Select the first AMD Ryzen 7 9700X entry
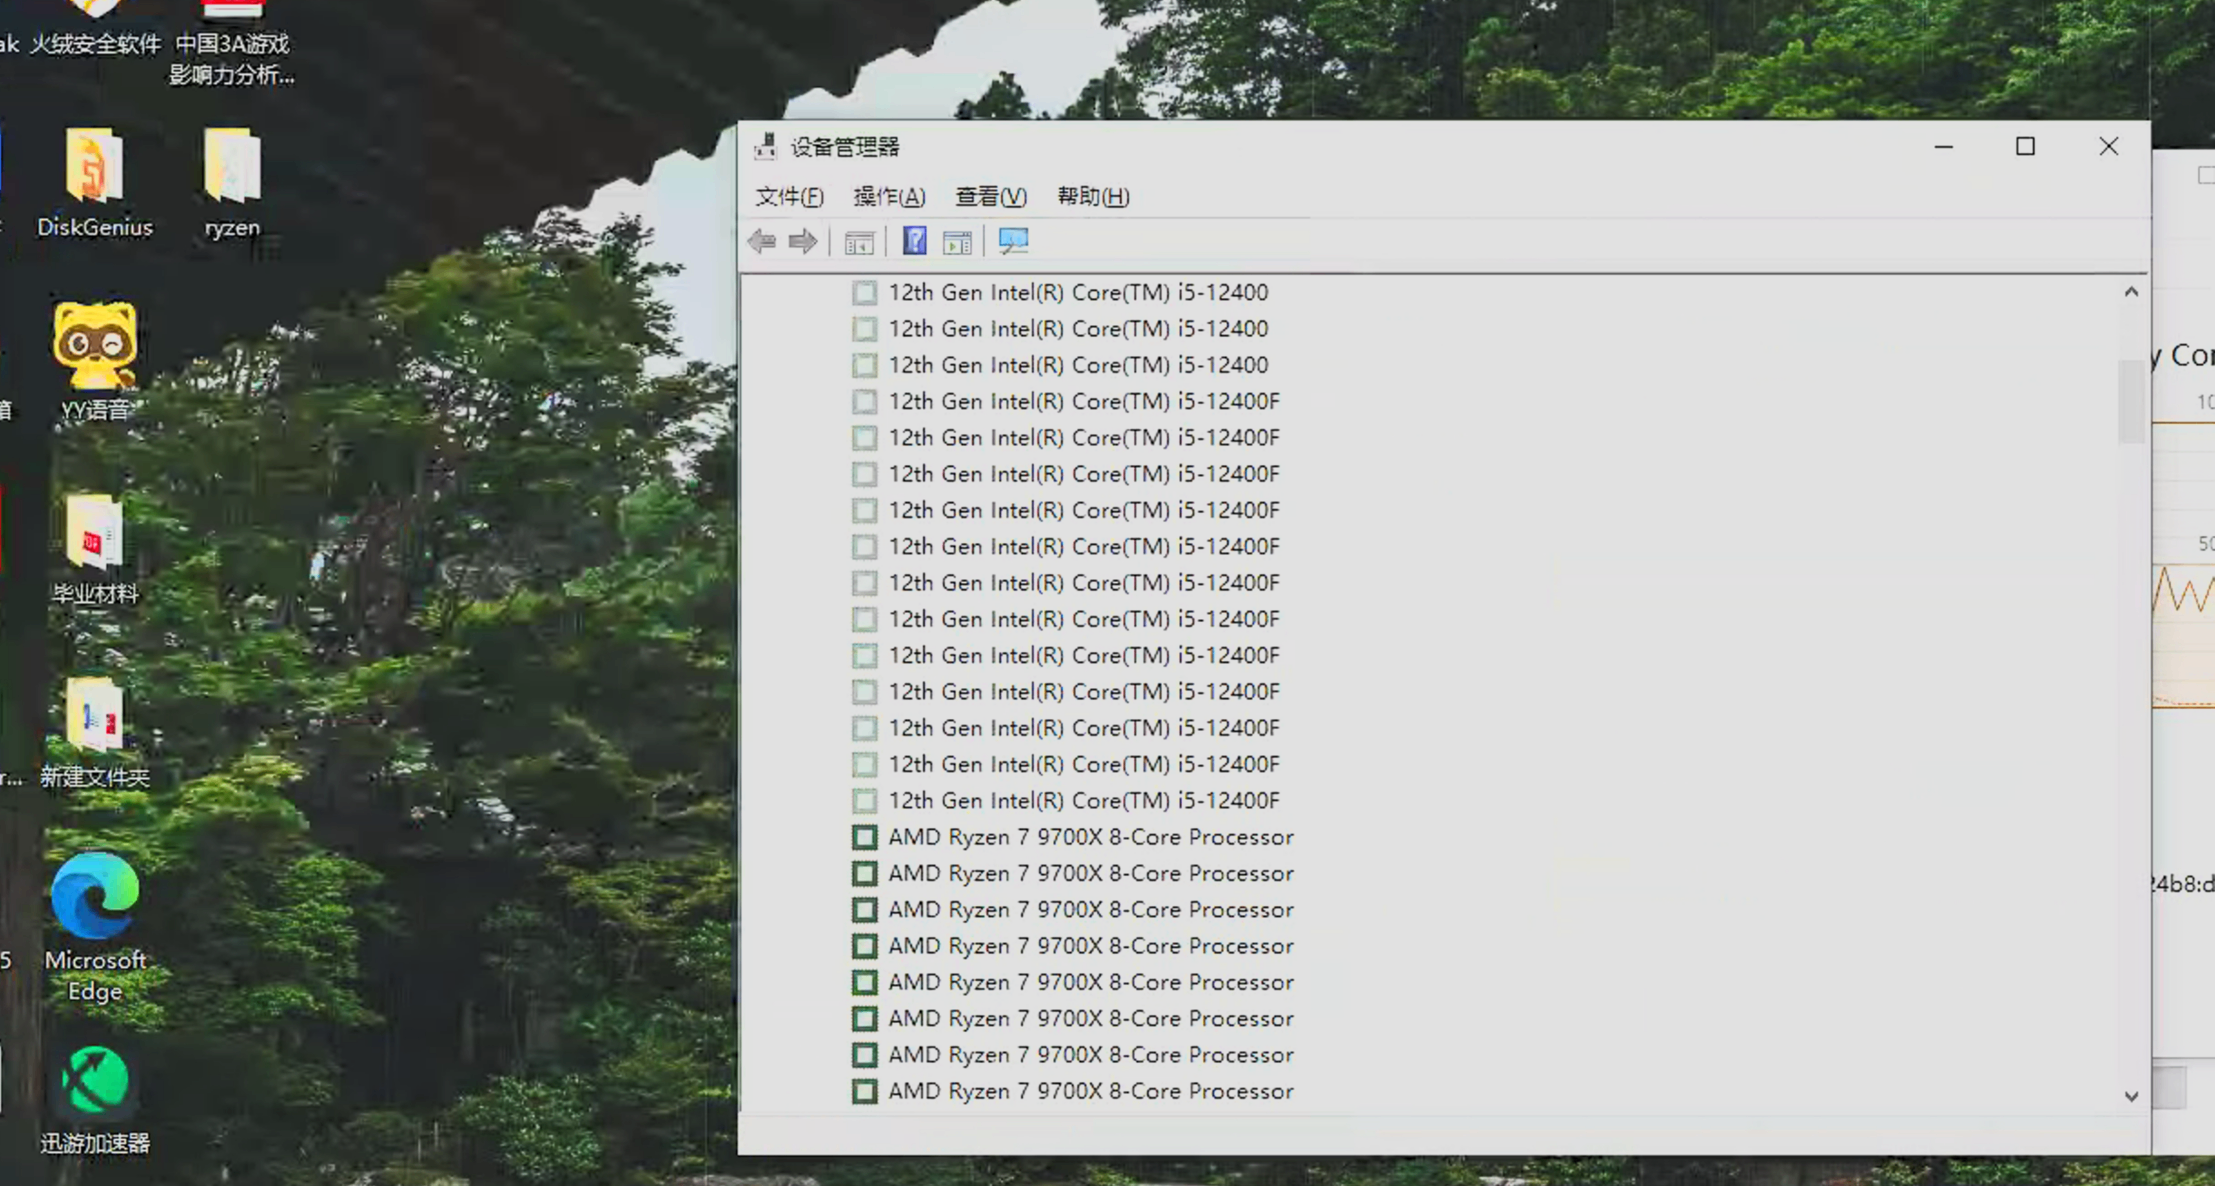Screen dimensions: 2215x1186 pyautogui.click(x=1090, y=837)
